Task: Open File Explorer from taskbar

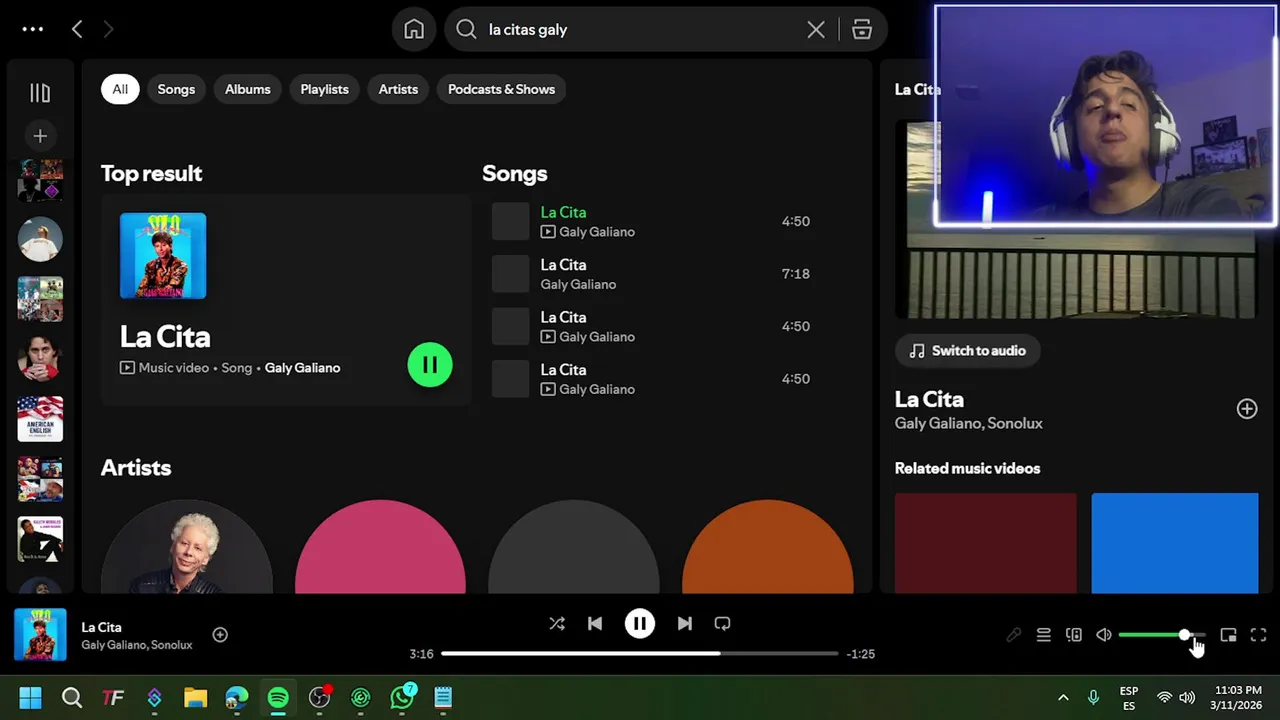Action: coord(195,698)
